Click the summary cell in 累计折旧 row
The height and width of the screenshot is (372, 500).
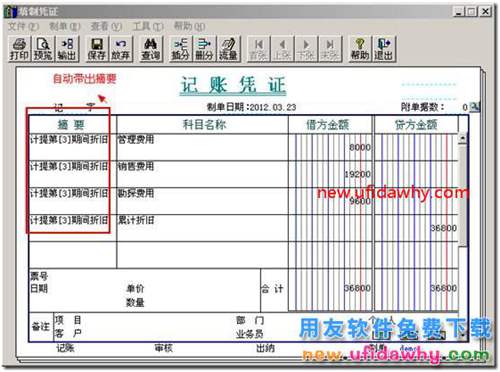click(x=73, y=228)
